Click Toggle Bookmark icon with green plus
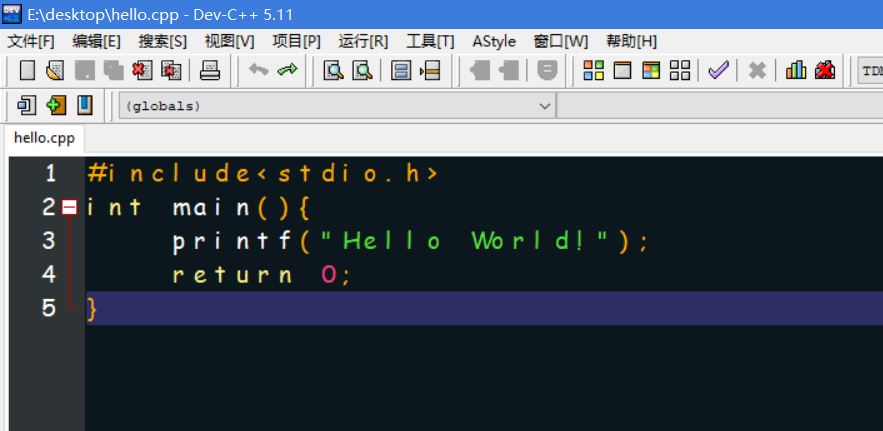 point(56,105)
